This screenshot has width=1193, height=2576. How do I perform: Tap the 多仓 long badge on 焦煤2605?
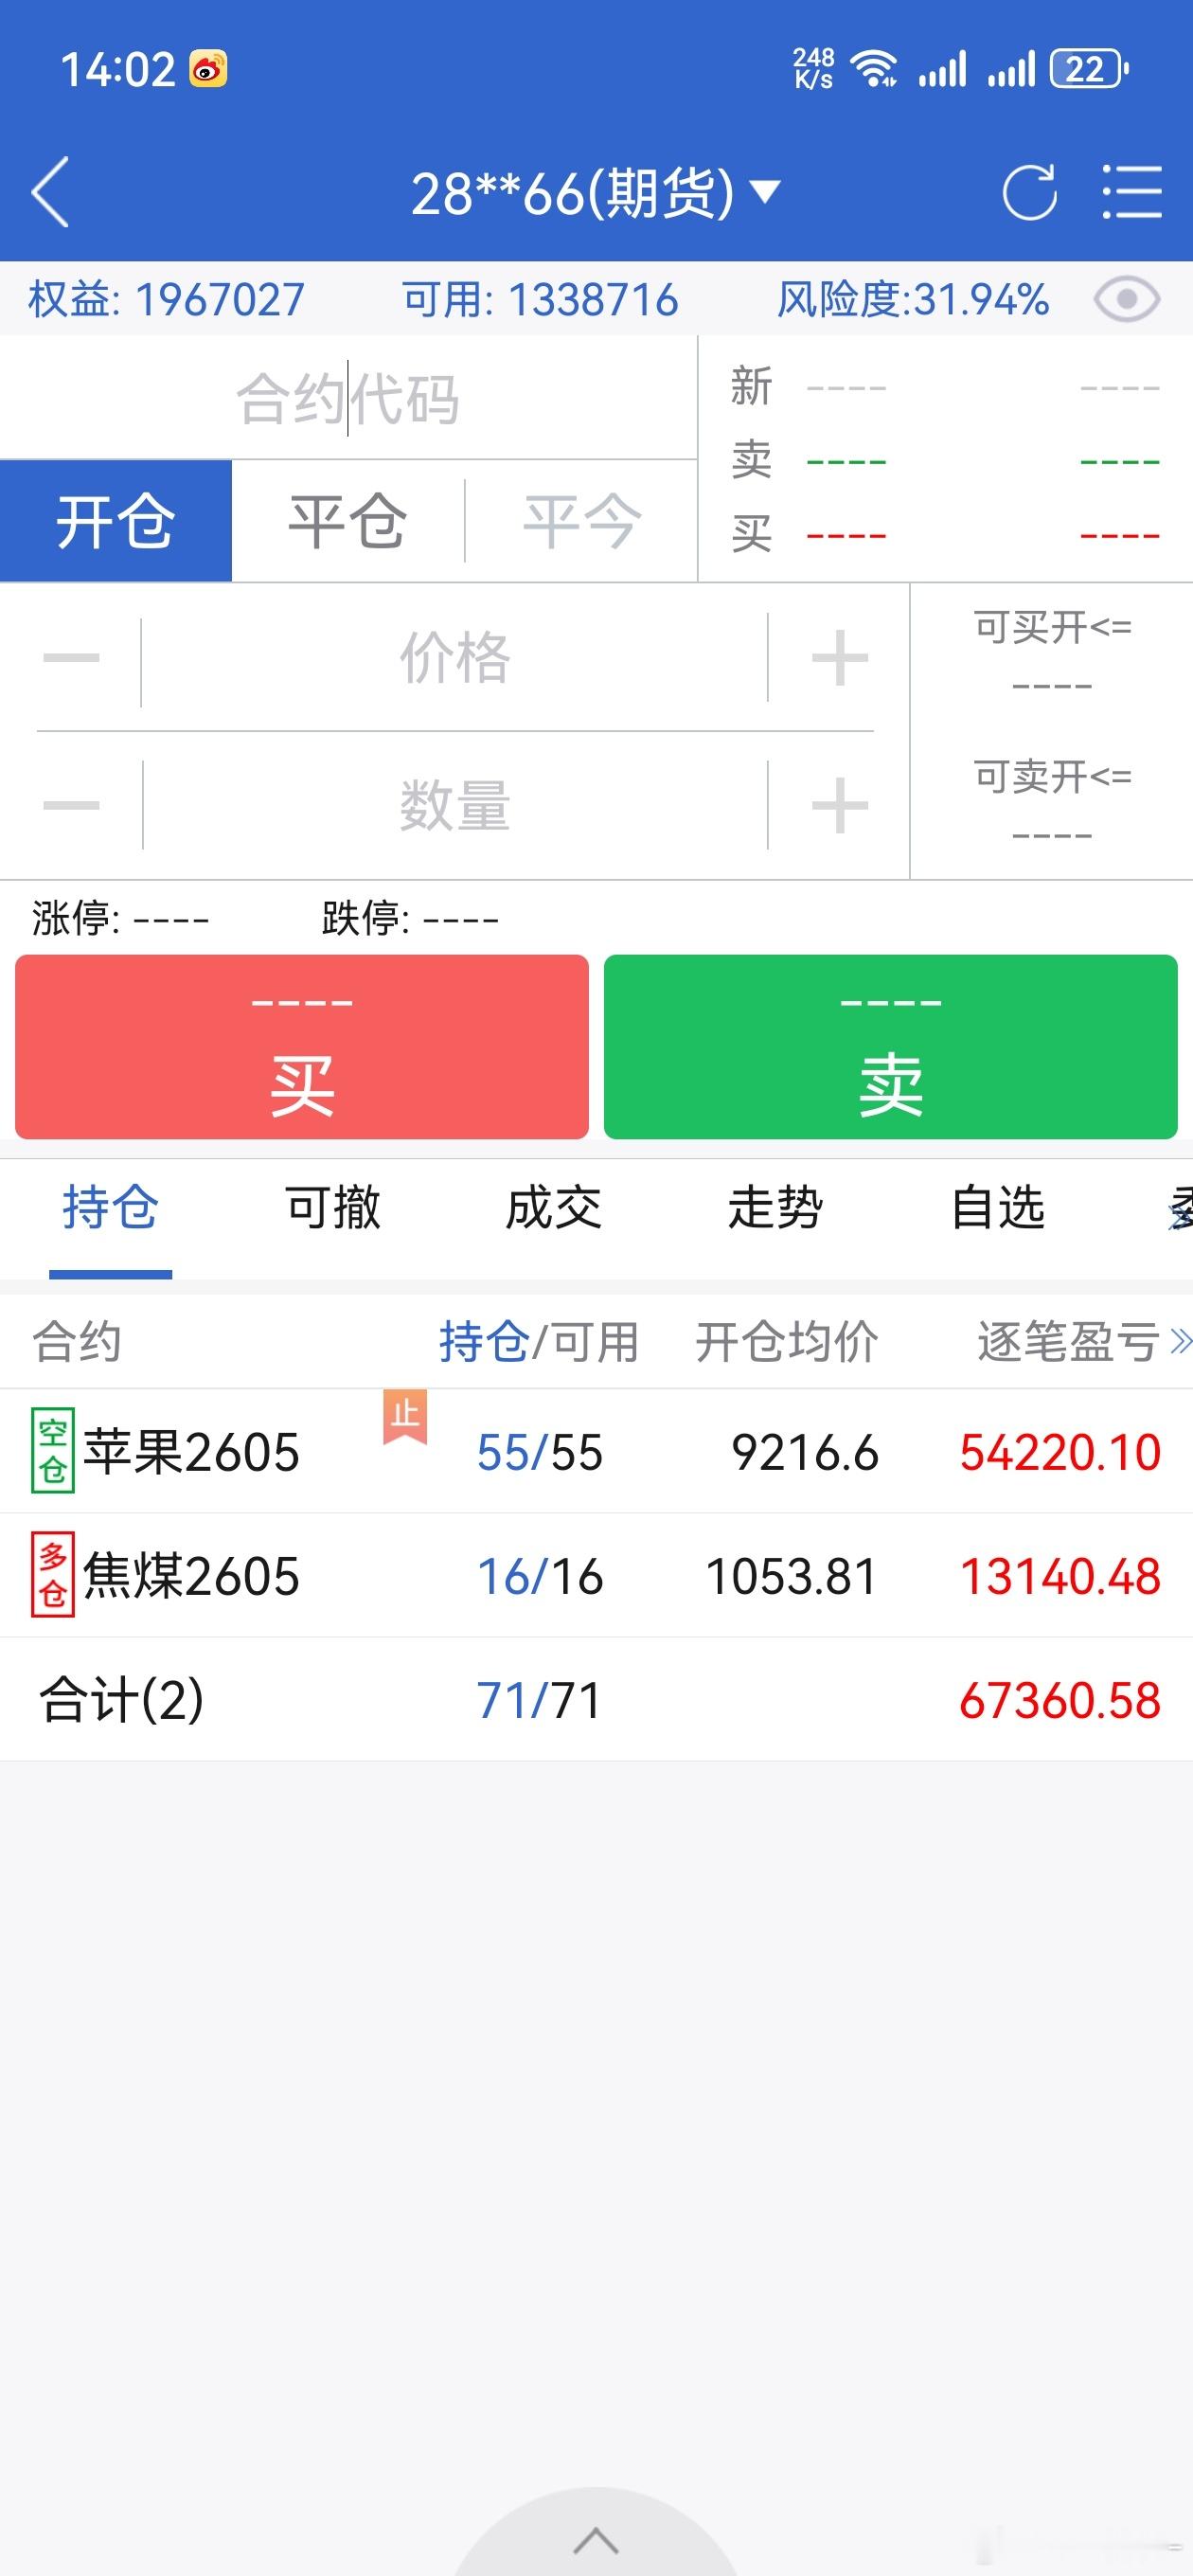click(53, 1575)
